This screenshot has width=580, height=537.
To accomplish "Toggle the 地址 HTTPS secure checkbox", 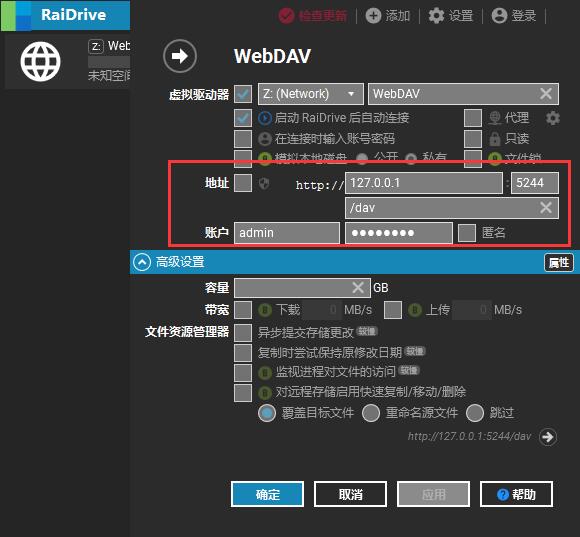I will (243, 183).
